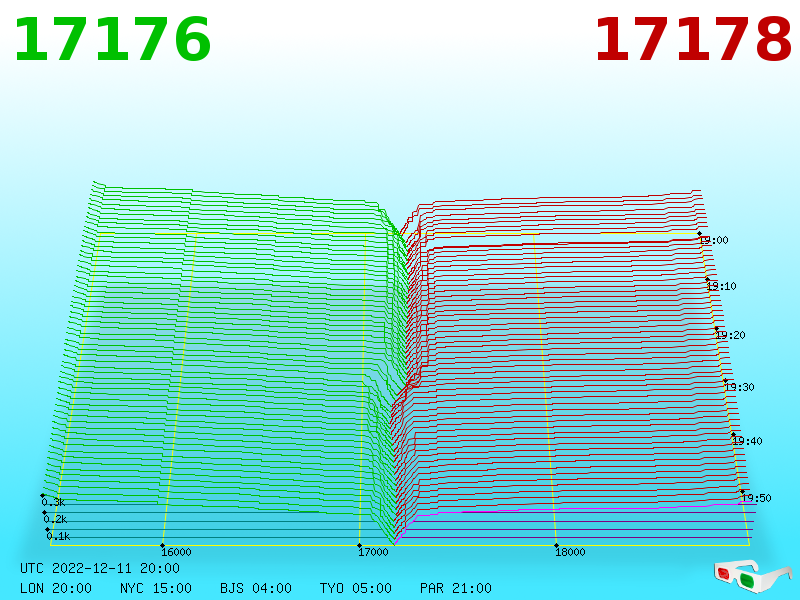Click the PAR 21:00 time
Viewport: 800px width, 600px height.
point(456,588)
